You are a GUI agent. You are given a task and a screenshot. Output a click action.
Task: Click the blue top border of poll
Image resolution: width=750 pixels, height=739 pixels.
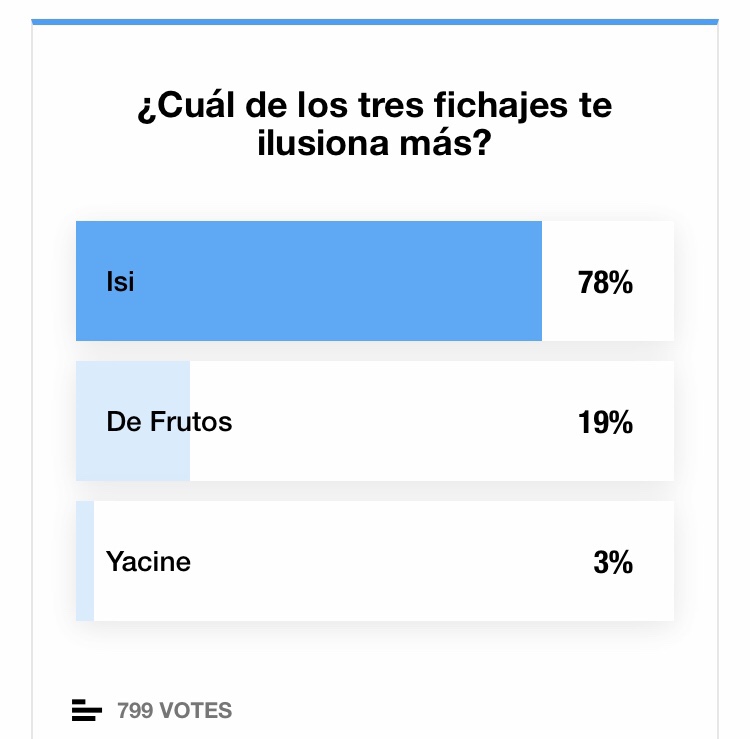[x=374, y=21]
